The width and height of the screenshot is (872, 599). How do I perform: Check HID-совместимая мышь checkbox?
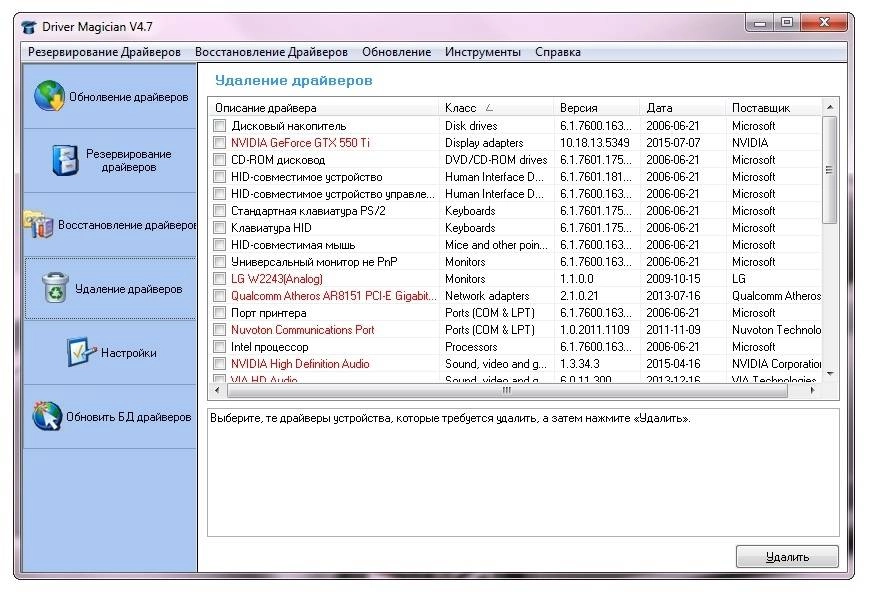[x=220, y=245]
